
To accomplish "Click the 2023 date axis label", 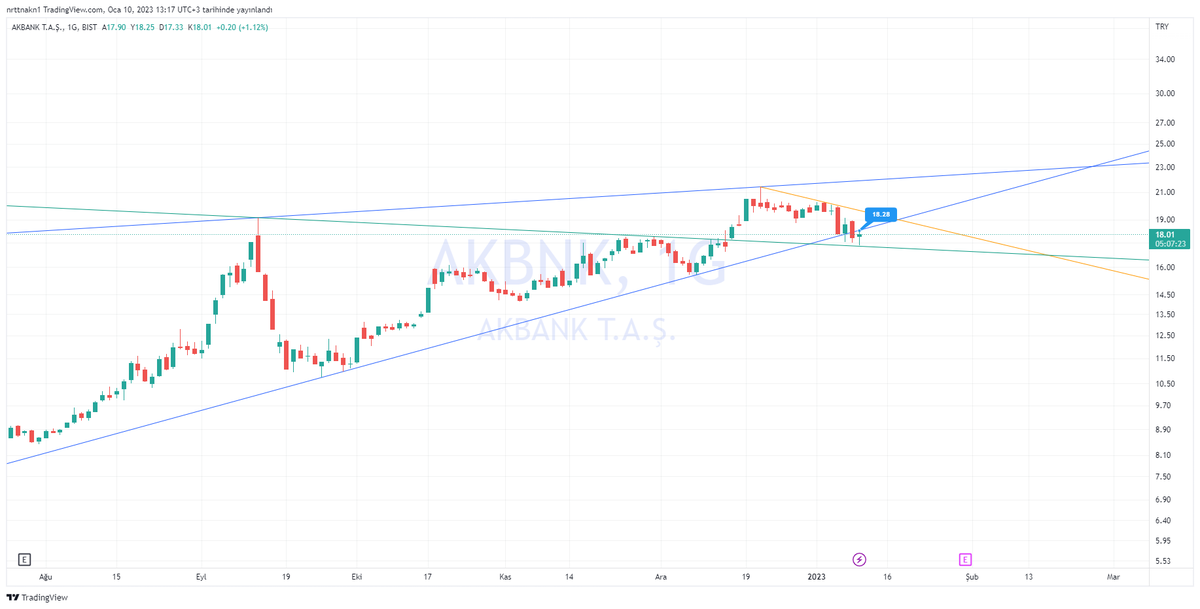I will [x=817, y=577].
